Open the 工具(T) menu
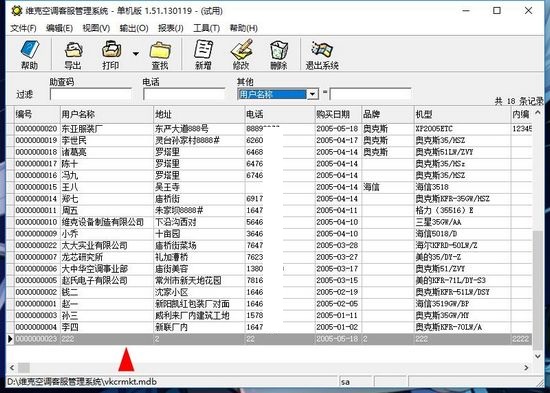Viewport: 550px width, 393px height. click(207, 28)
